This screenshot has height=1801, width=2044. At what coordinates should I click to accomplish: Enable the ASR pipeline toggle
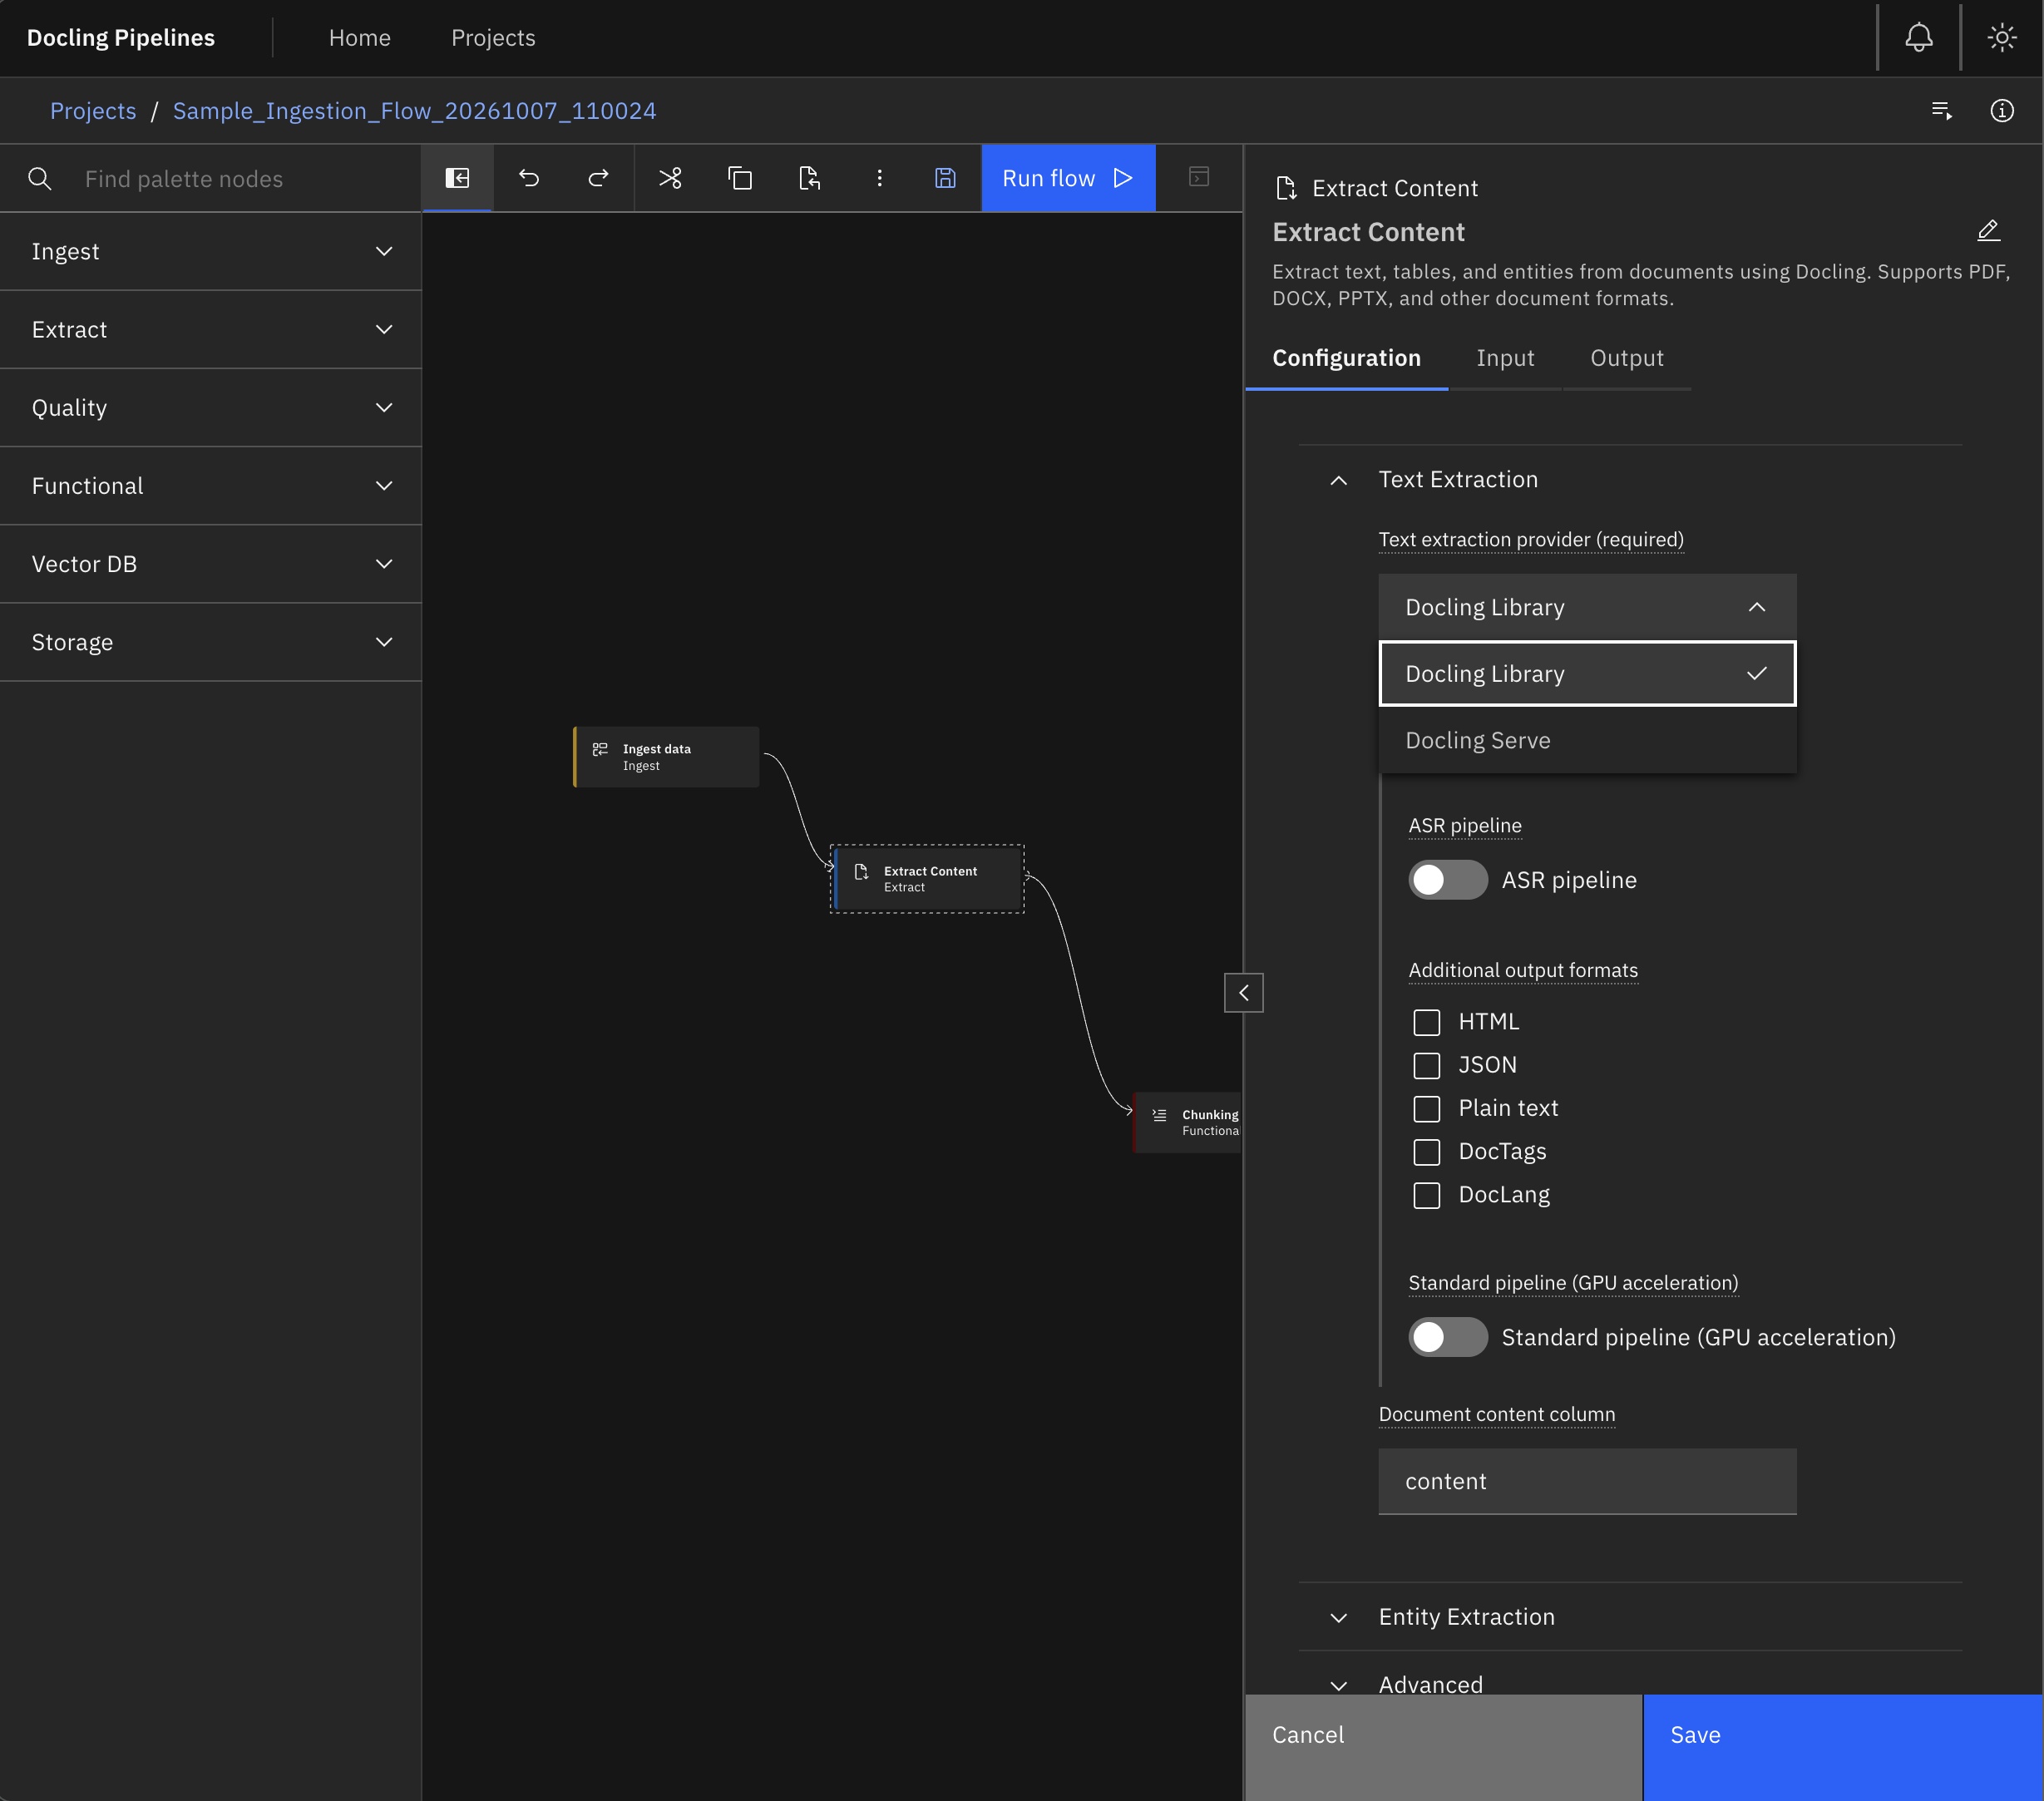1448,880
